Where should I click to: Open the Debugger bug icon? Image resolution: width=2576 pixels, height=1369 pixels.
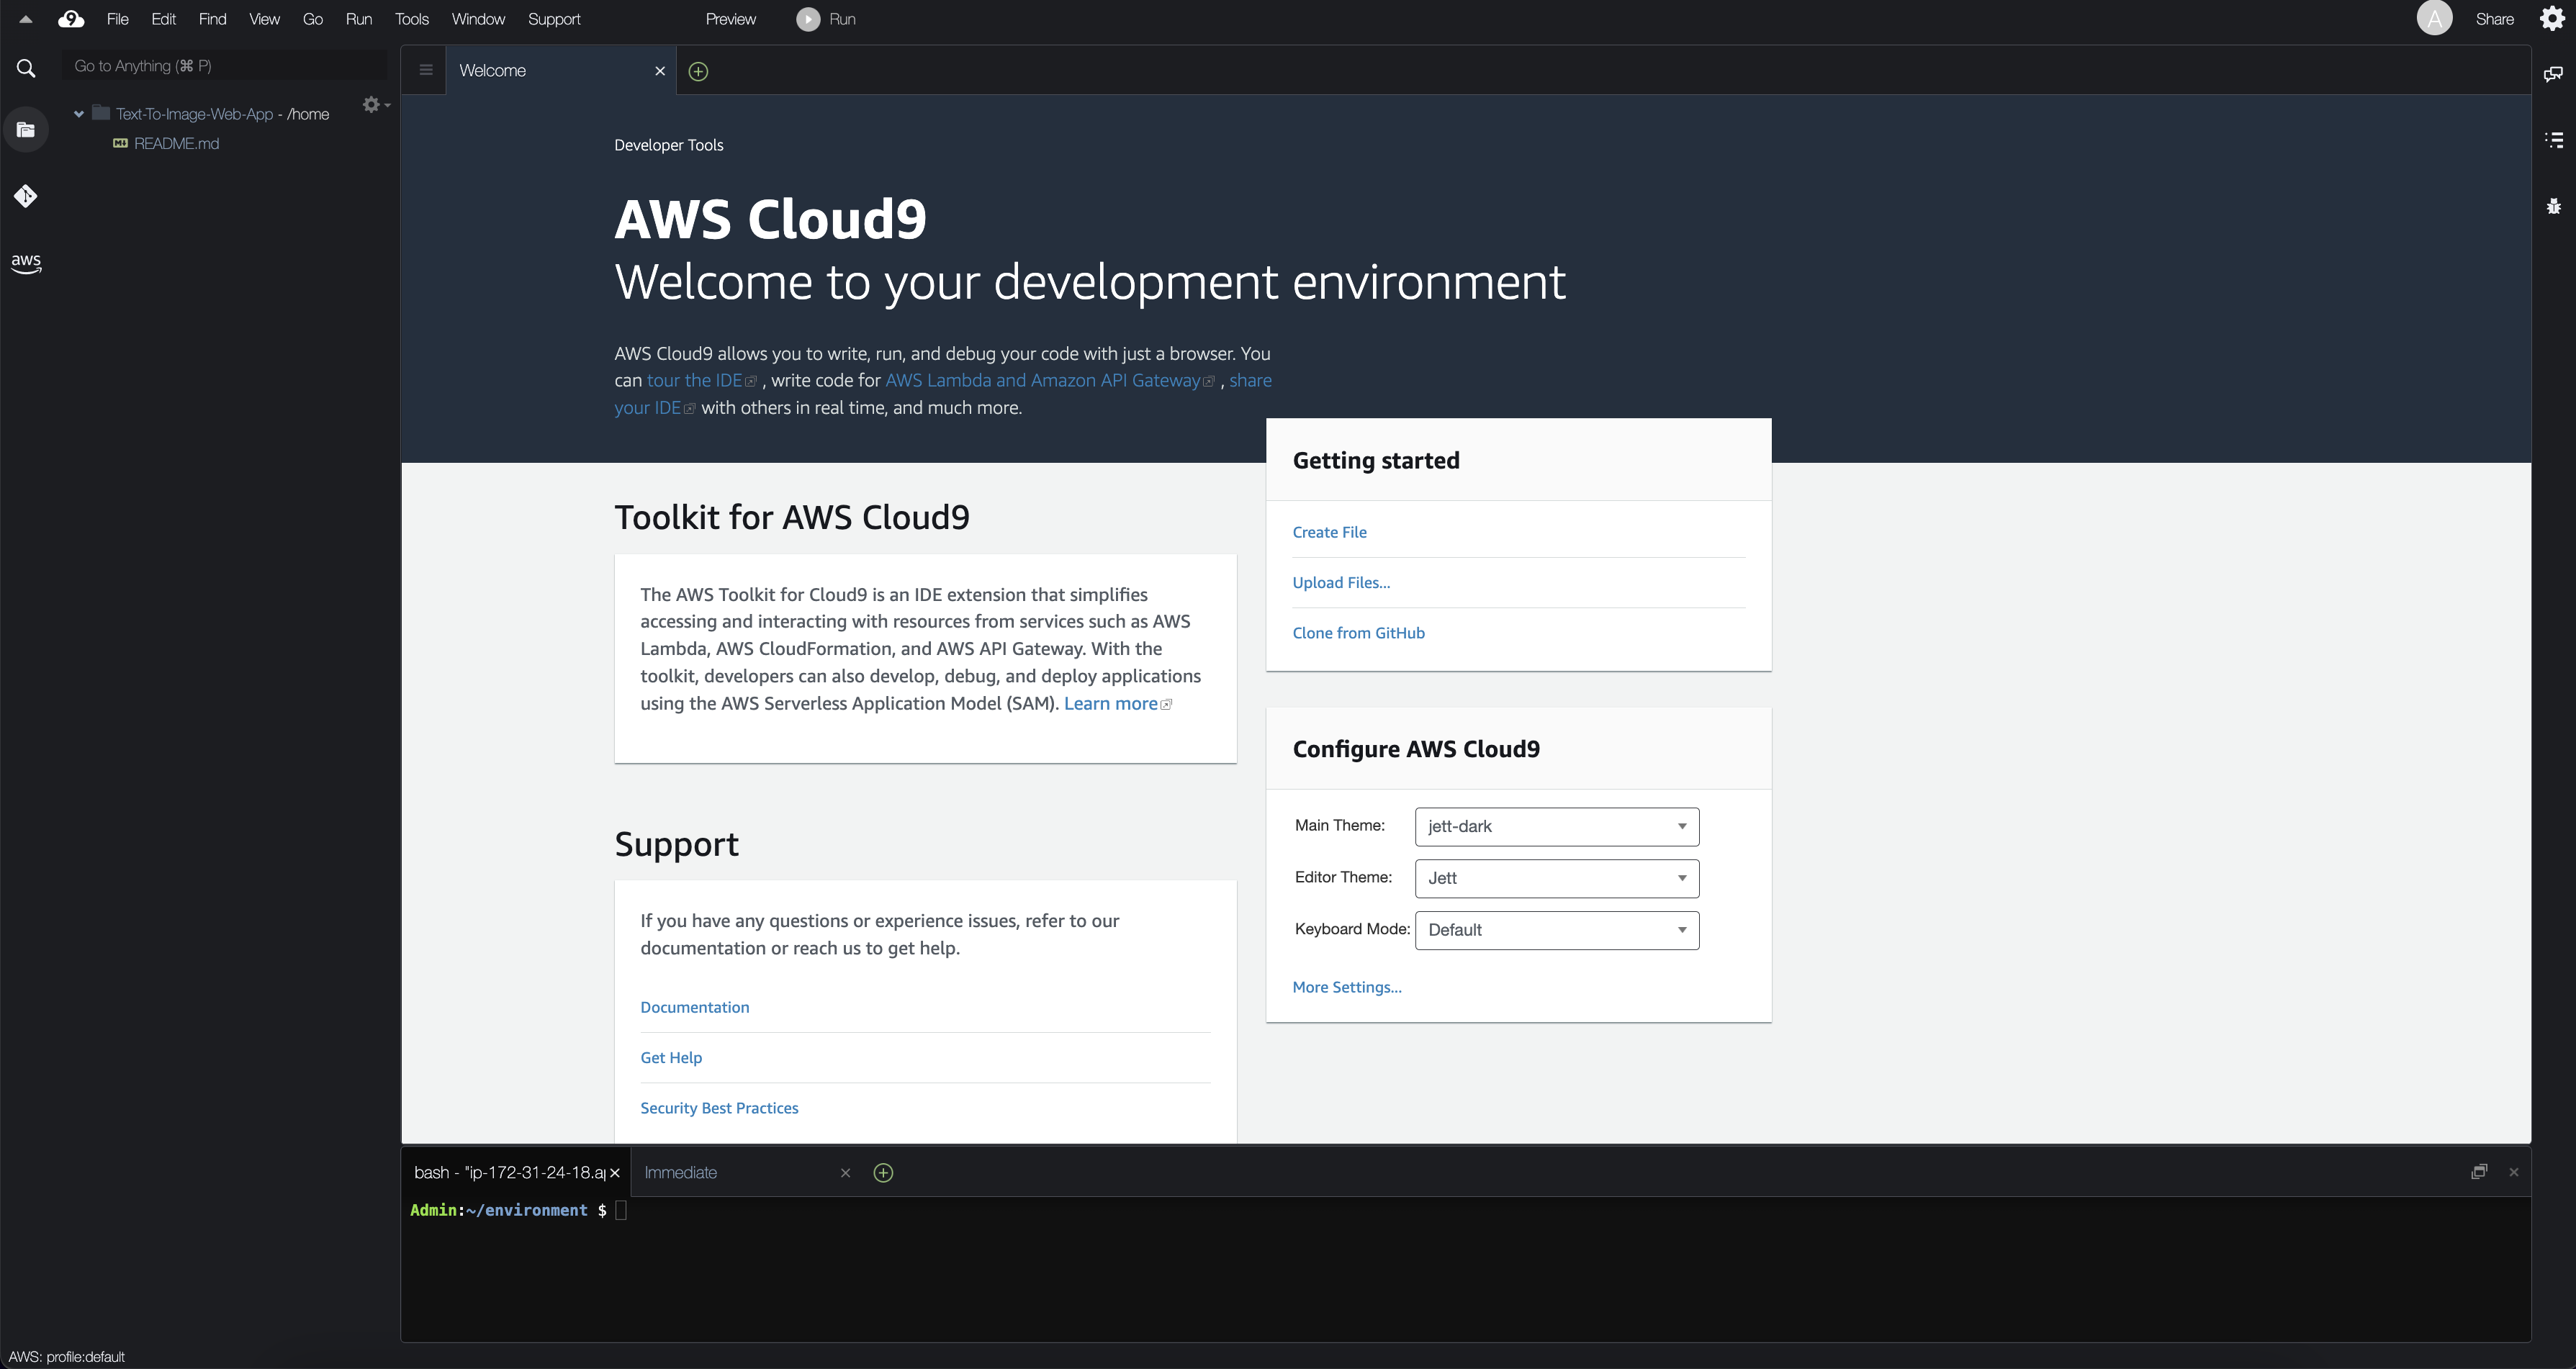(2553, 206)
